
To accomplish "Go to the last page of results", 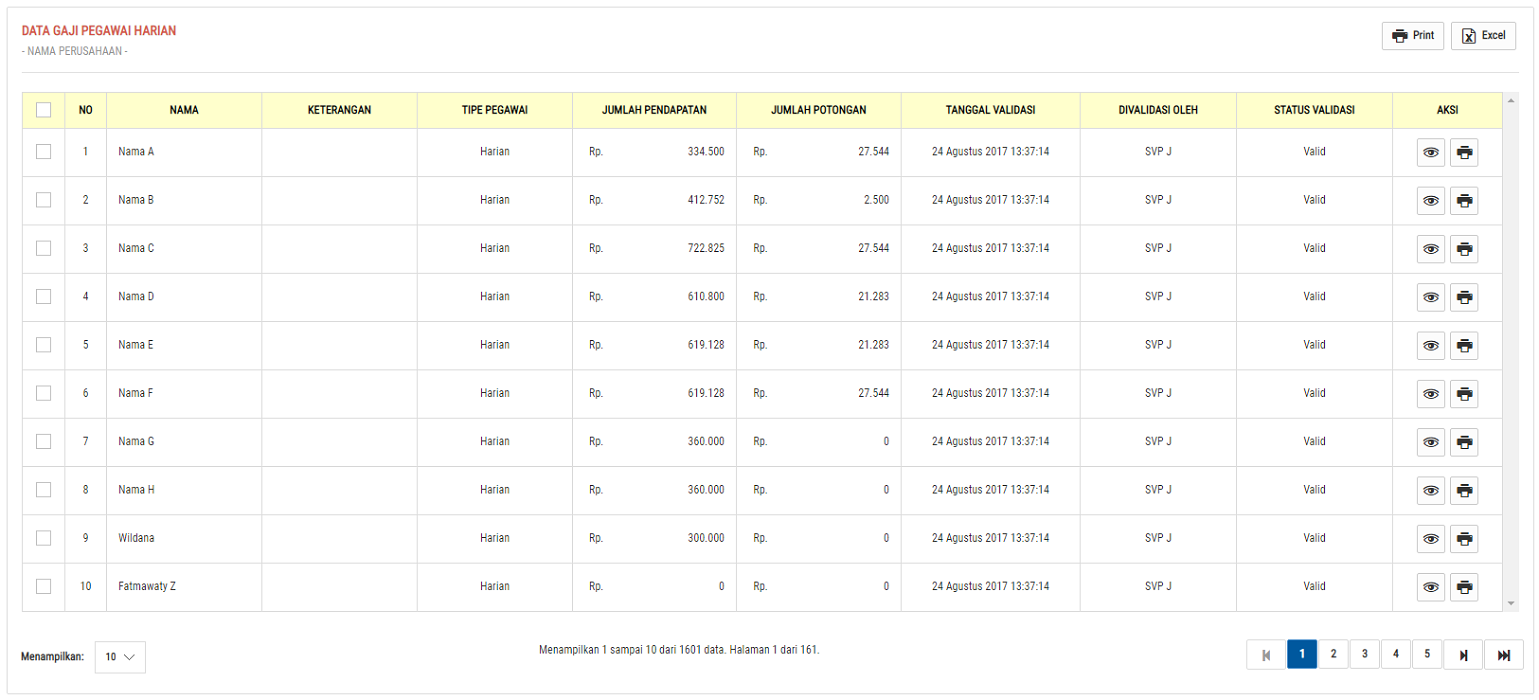I will pyautogui.click(x=1503, y=655).
